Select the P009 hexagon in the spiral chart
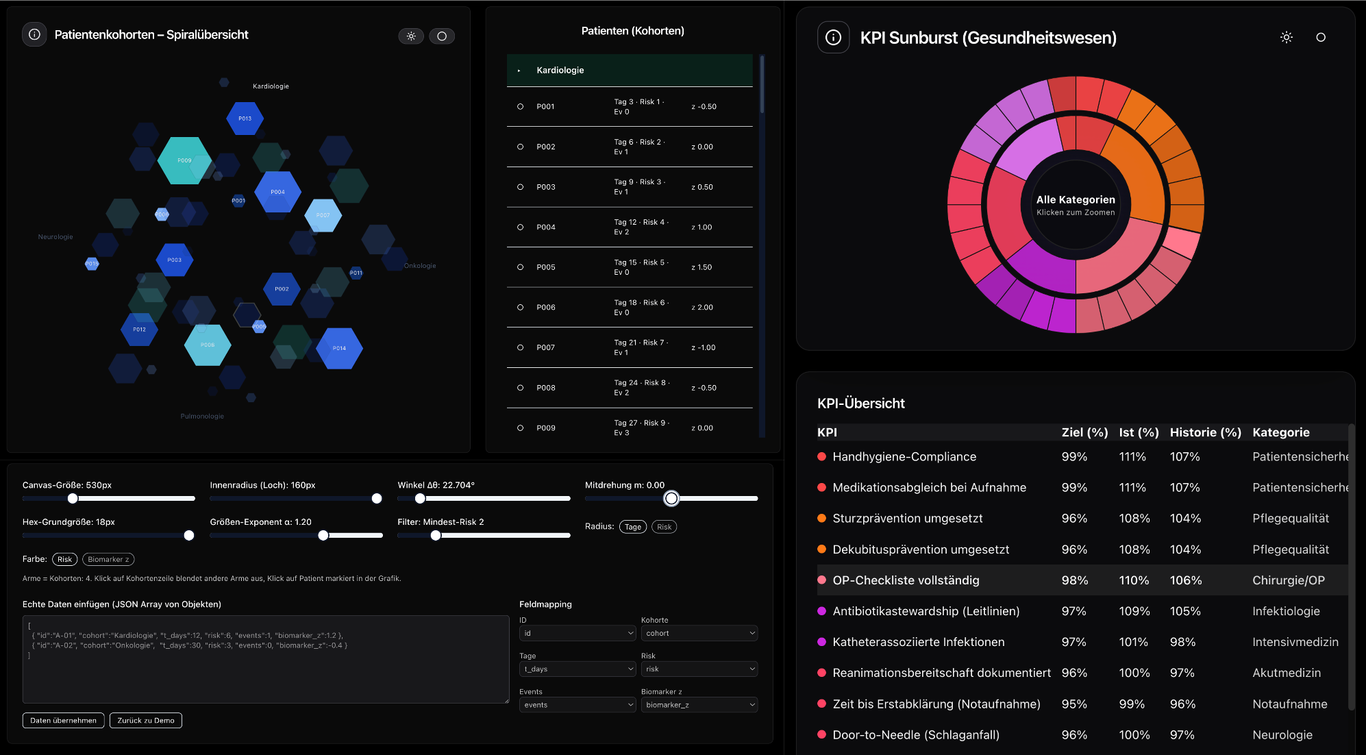Screen dimensions: 1366x755 (x=184, y=160)
